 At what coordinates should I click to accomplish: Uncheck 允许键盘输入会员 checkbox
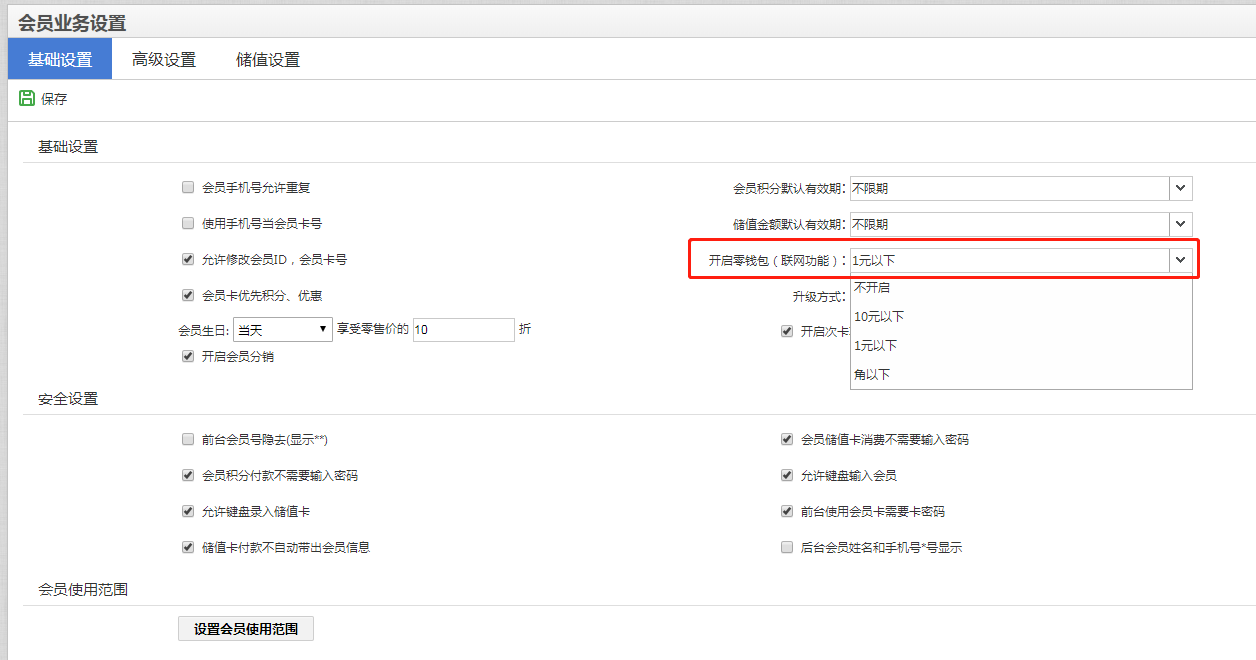coord(787,475)
